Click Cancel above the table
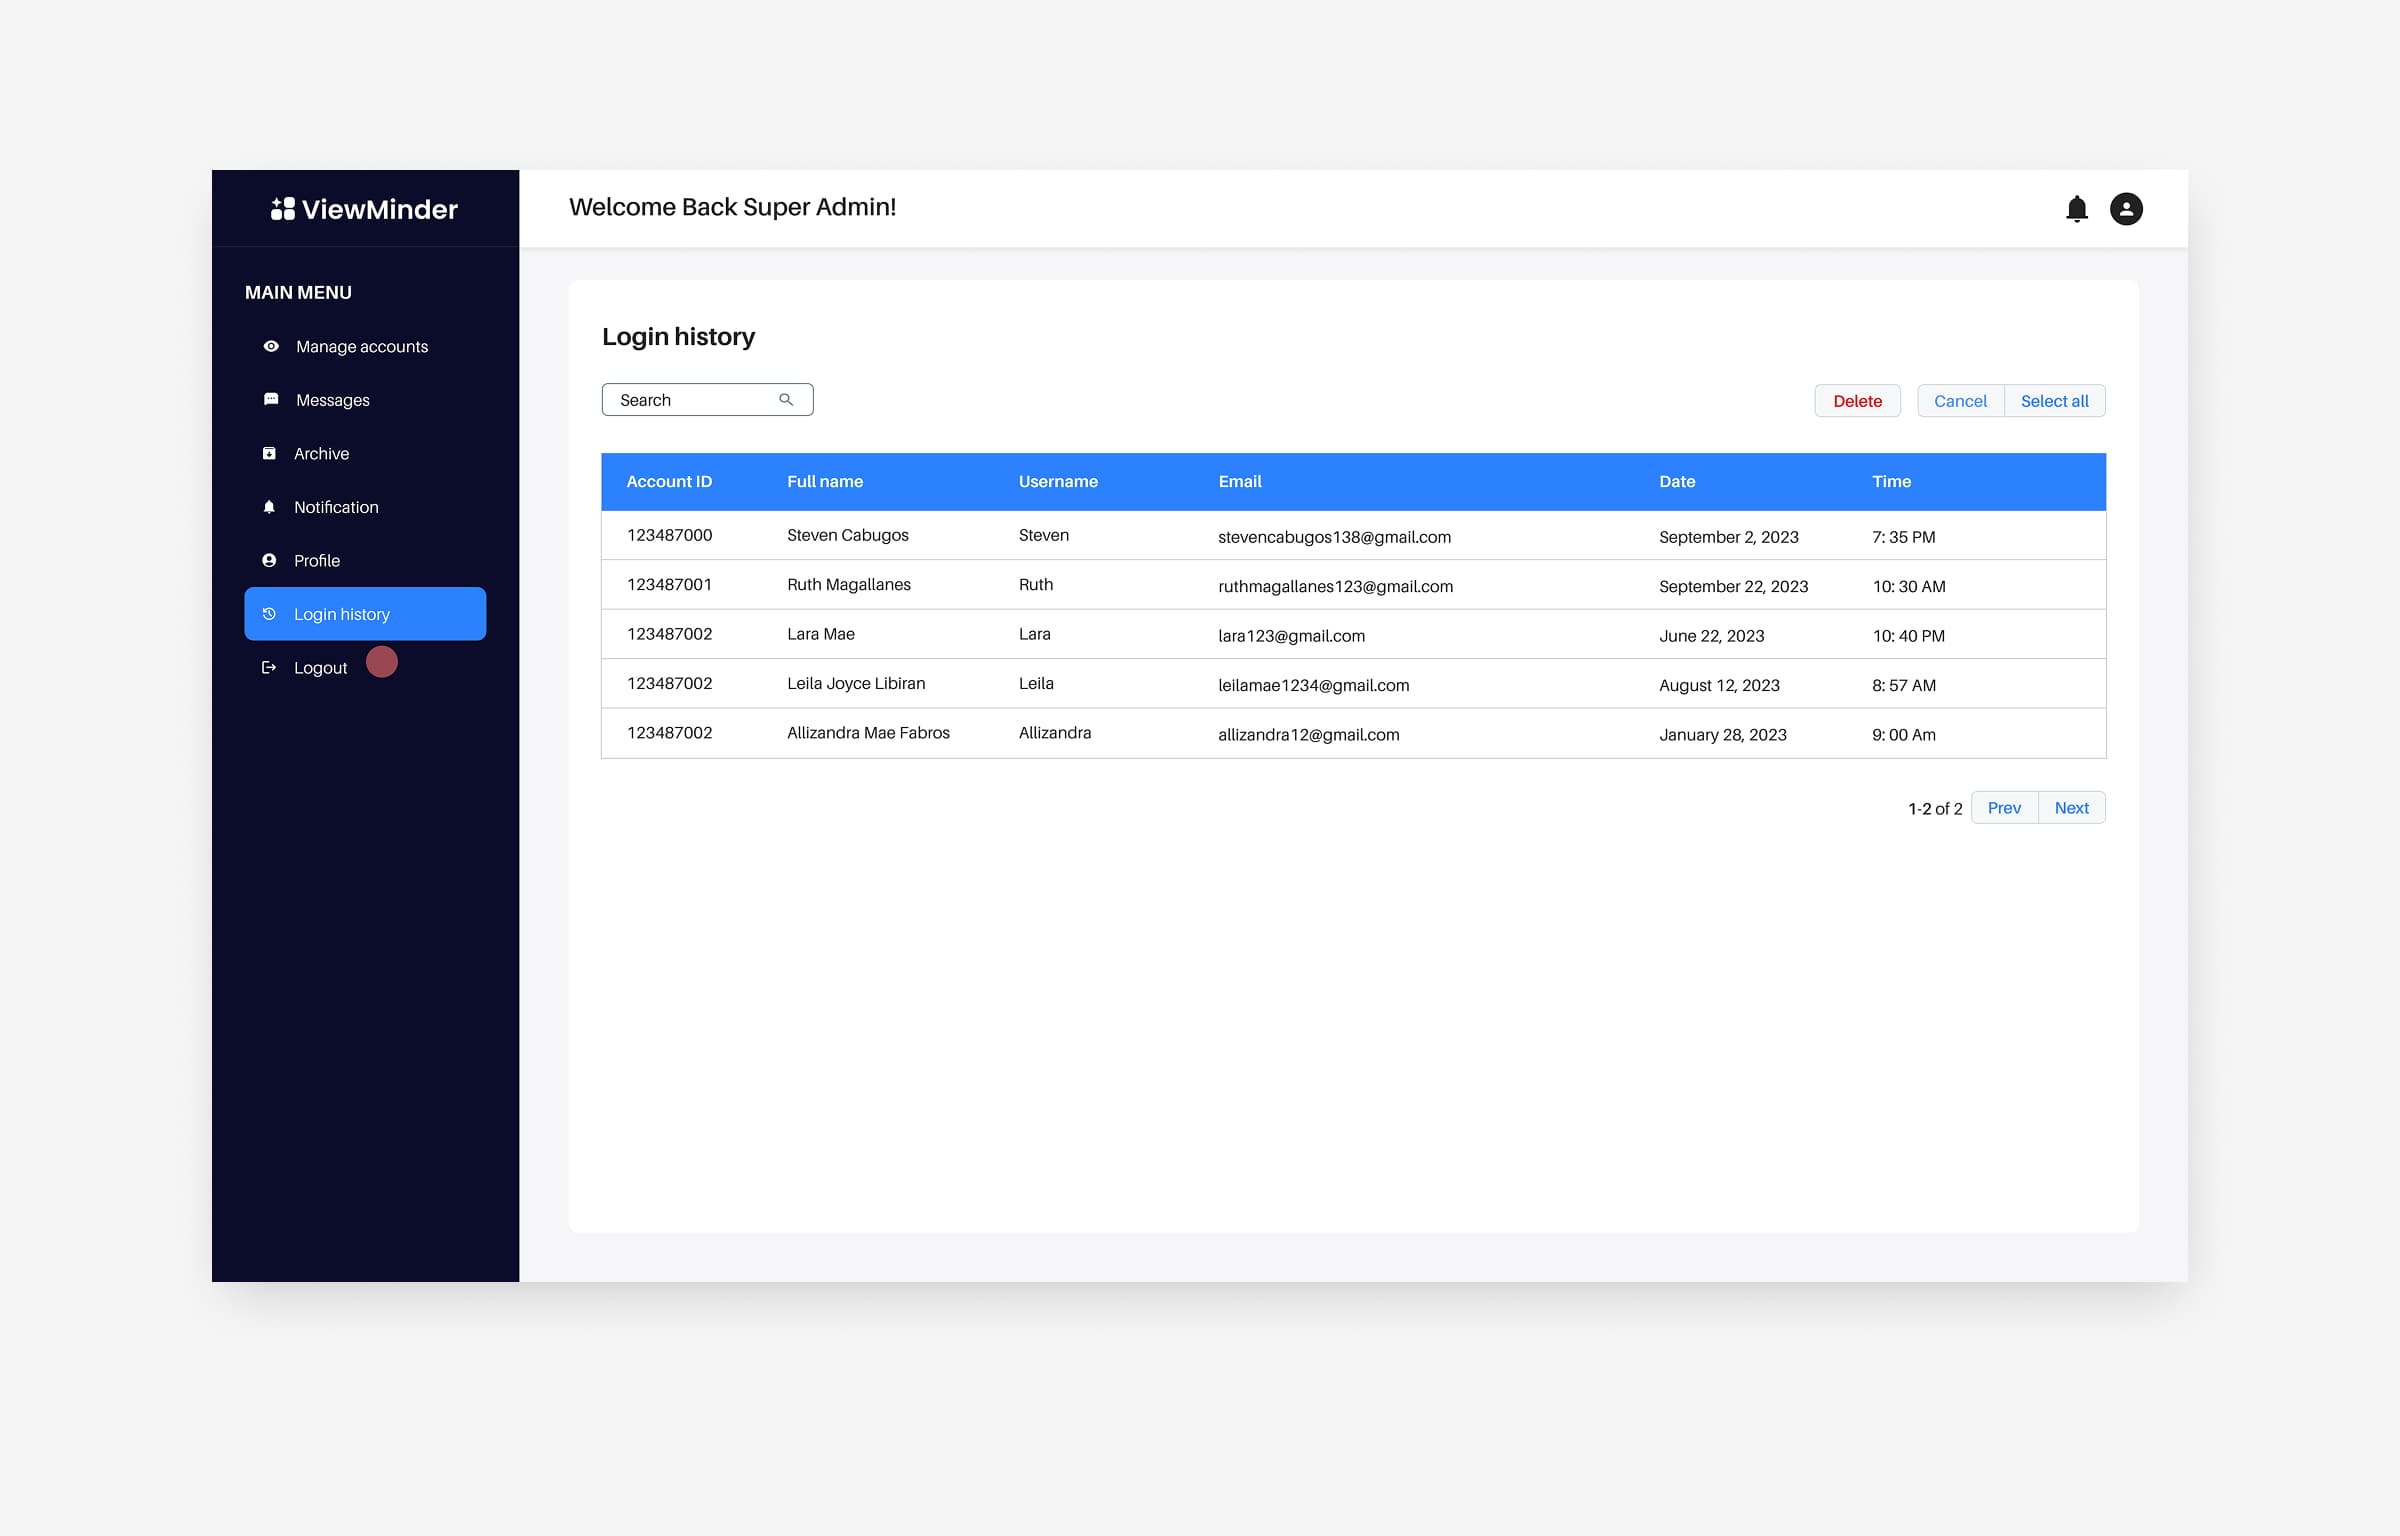Viewport: 2400px width, 1536px height. [x=1959, y=400]
